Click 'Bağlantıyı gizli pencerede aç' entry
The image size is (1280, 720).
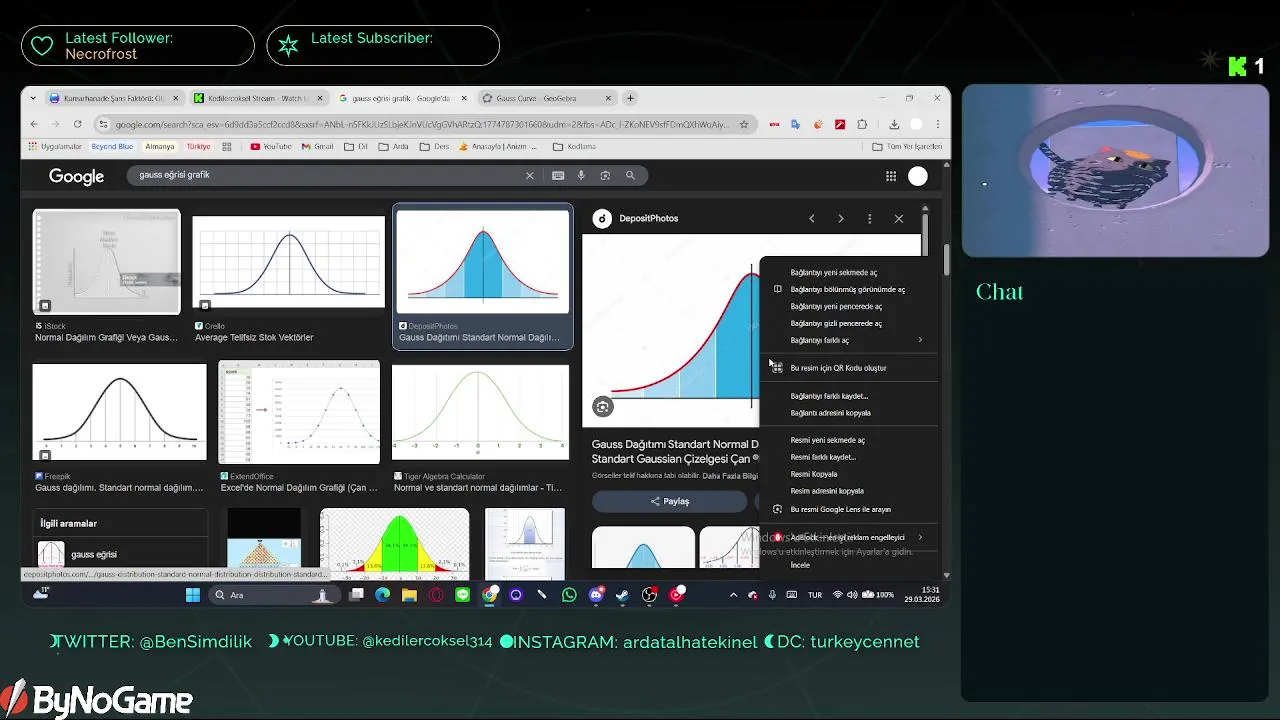(x=836, y=323)
